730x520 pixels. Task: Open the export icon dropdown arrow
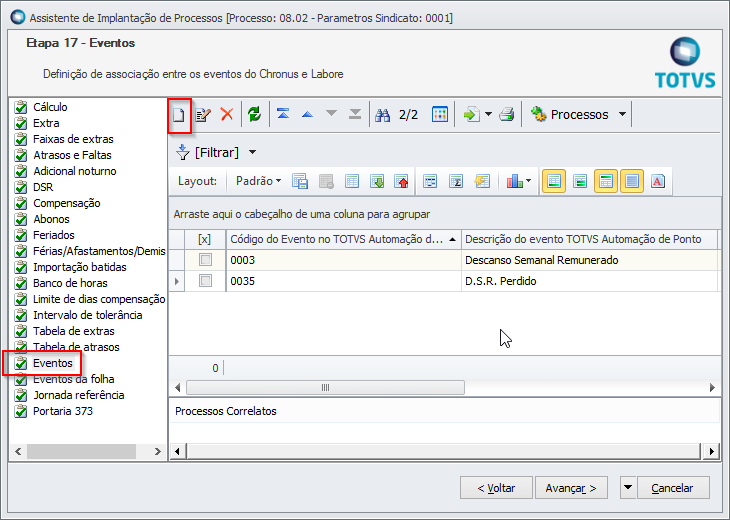[488, 114]
